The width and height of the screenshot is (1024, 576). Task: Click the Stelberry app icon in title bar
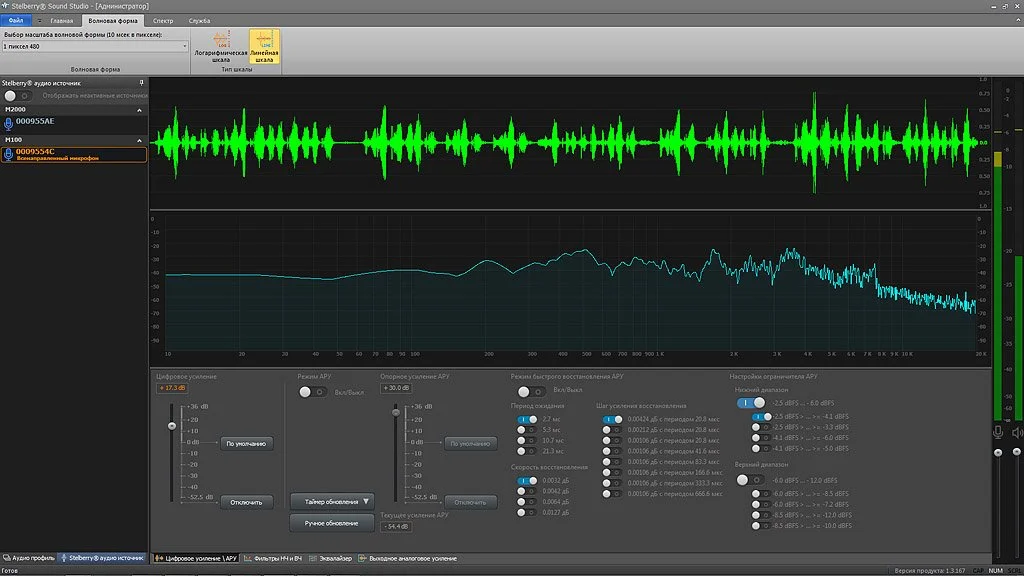pyautogui.click(x=5, y=6)
